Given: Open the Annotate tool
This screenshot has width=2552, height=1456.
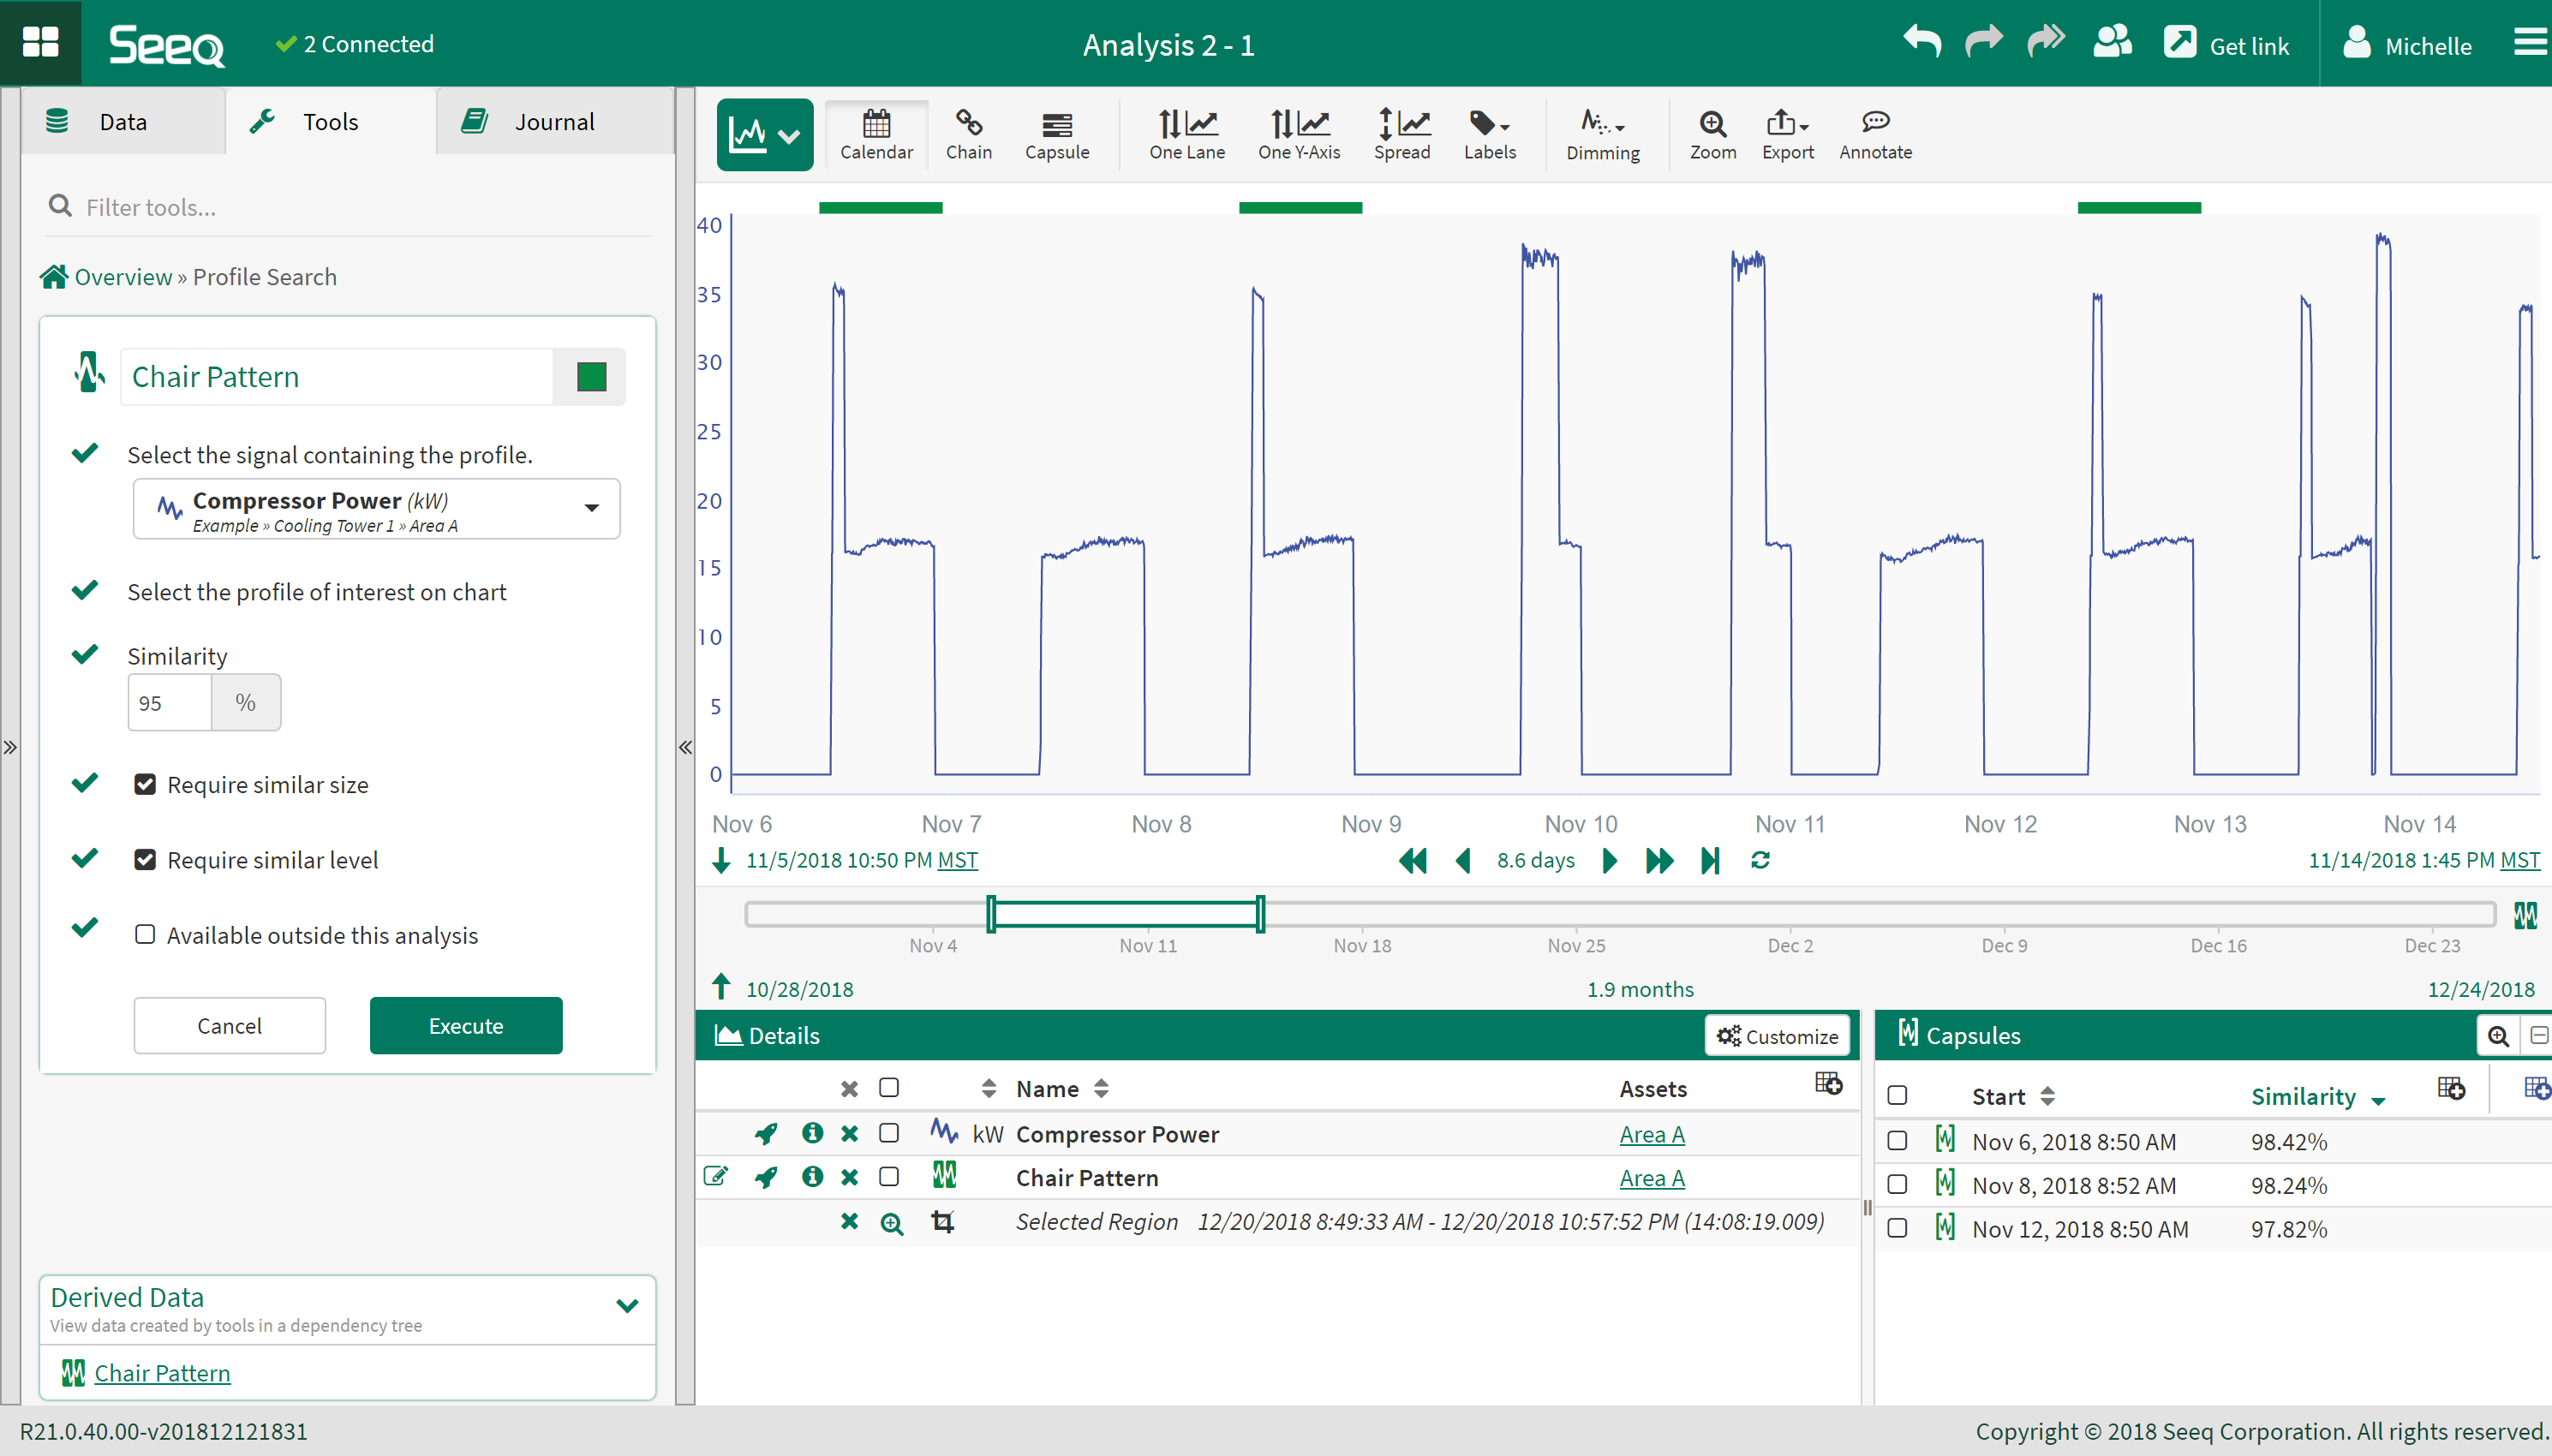Looking at the screenshot, I should (x=1875, y=134).
